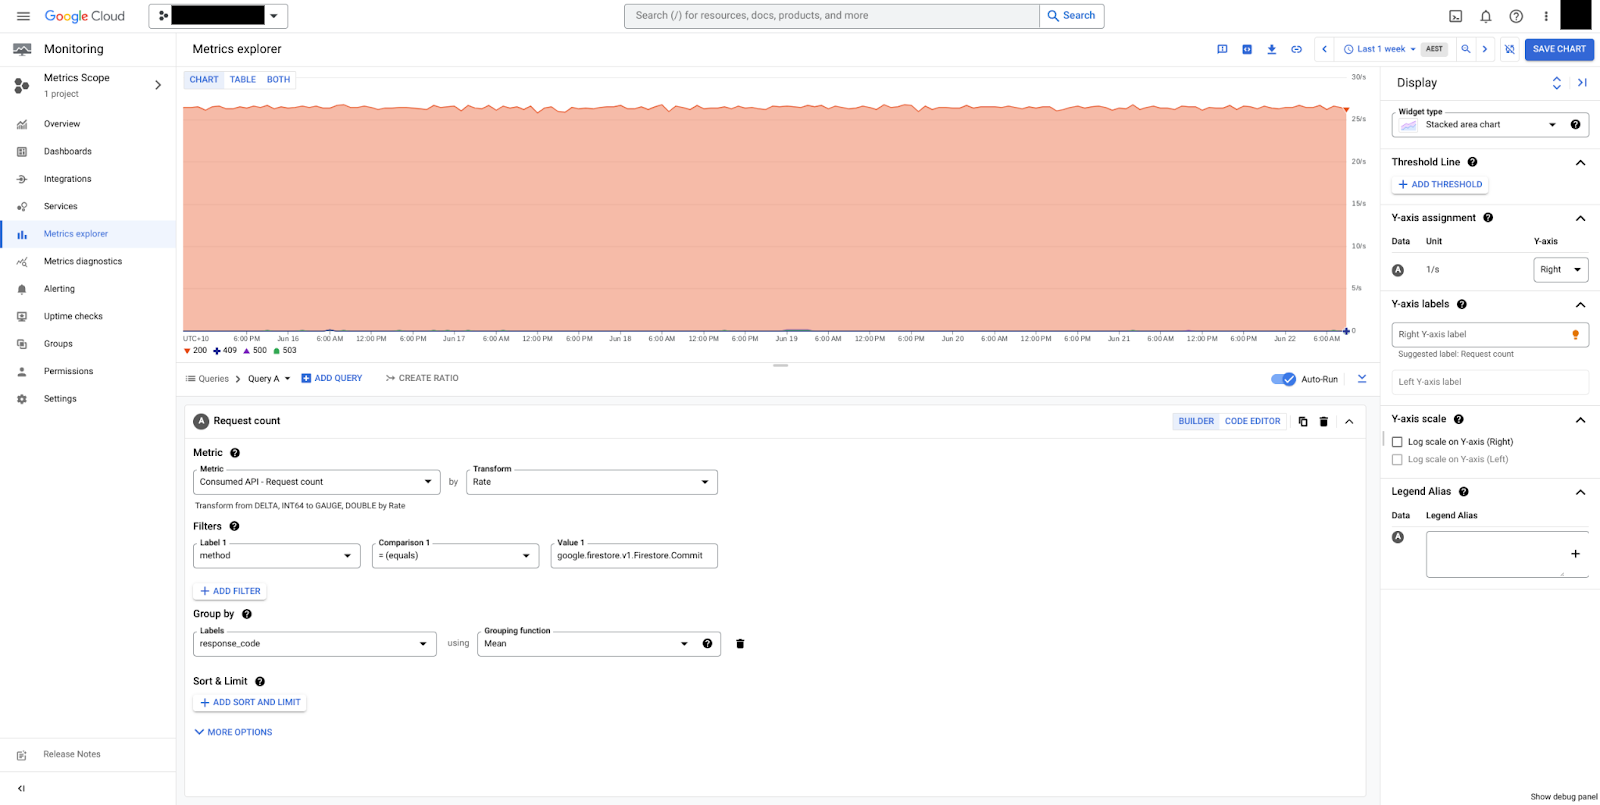The height and width of the screenshot is (805, 1600).
Task: Open the Widget type dropdown
Action: tap(1478, 125)
